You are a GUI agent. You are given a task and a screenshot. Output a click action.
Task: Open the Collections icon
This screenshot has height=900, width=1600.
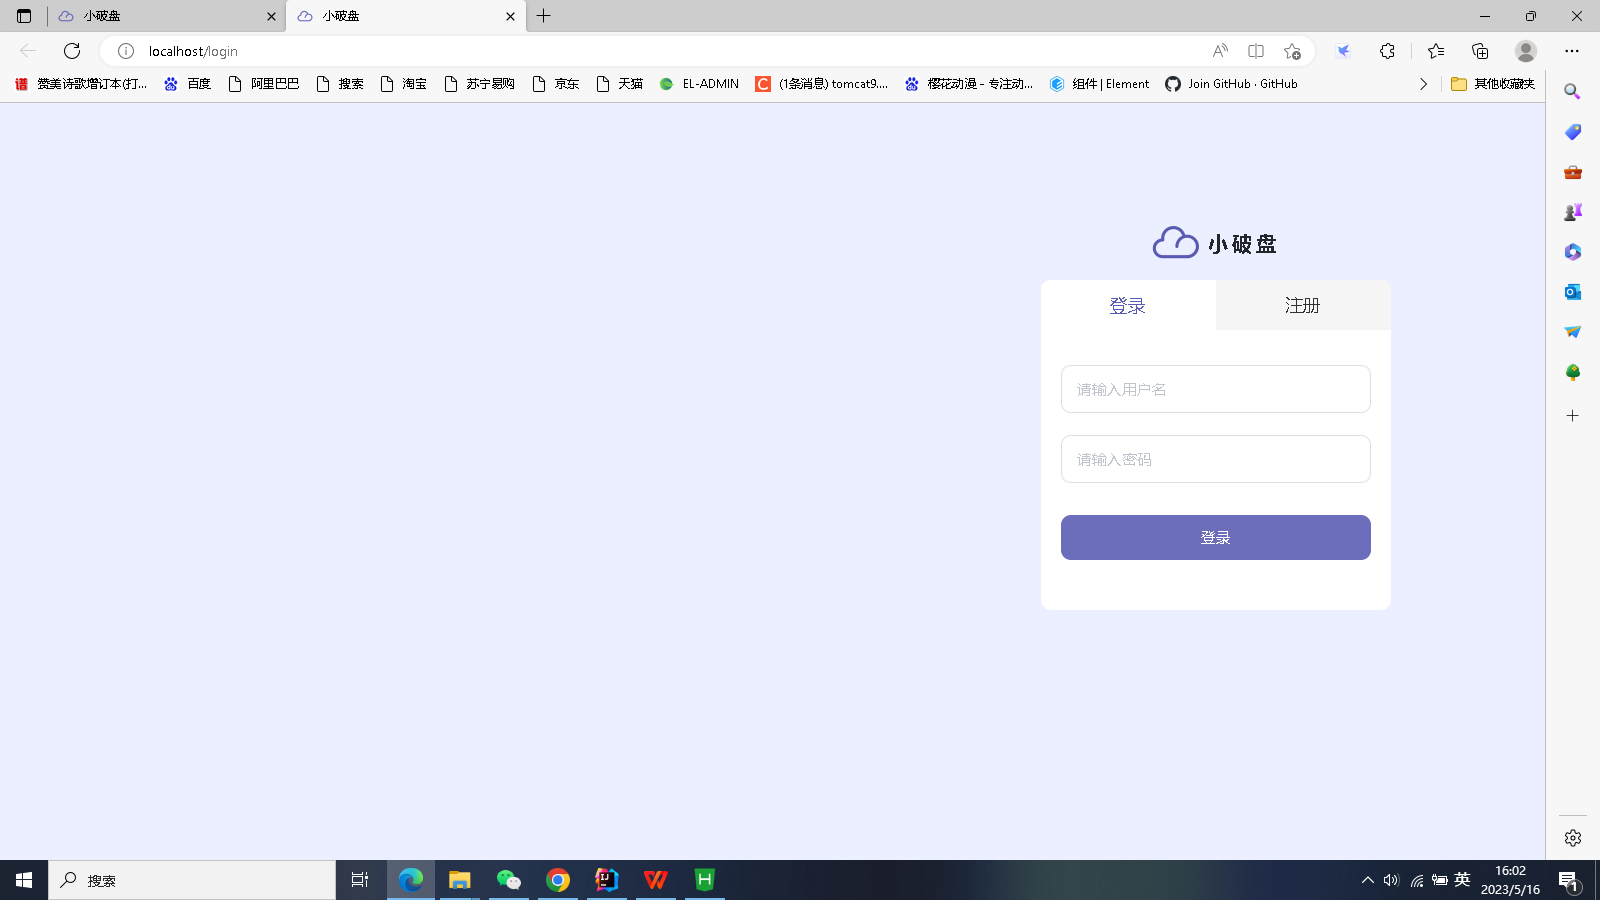(1480, 51)
